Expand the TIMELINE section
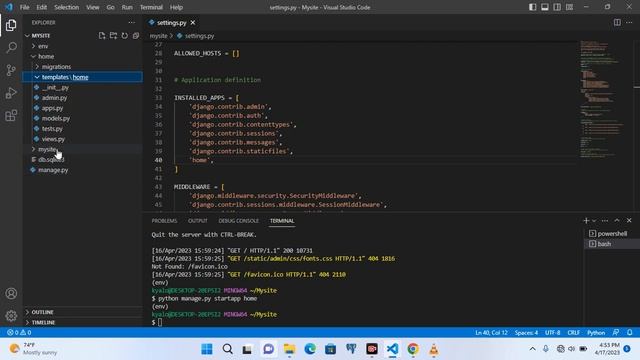The width and height of the screenshot is (640, 360). click(43, 322)
